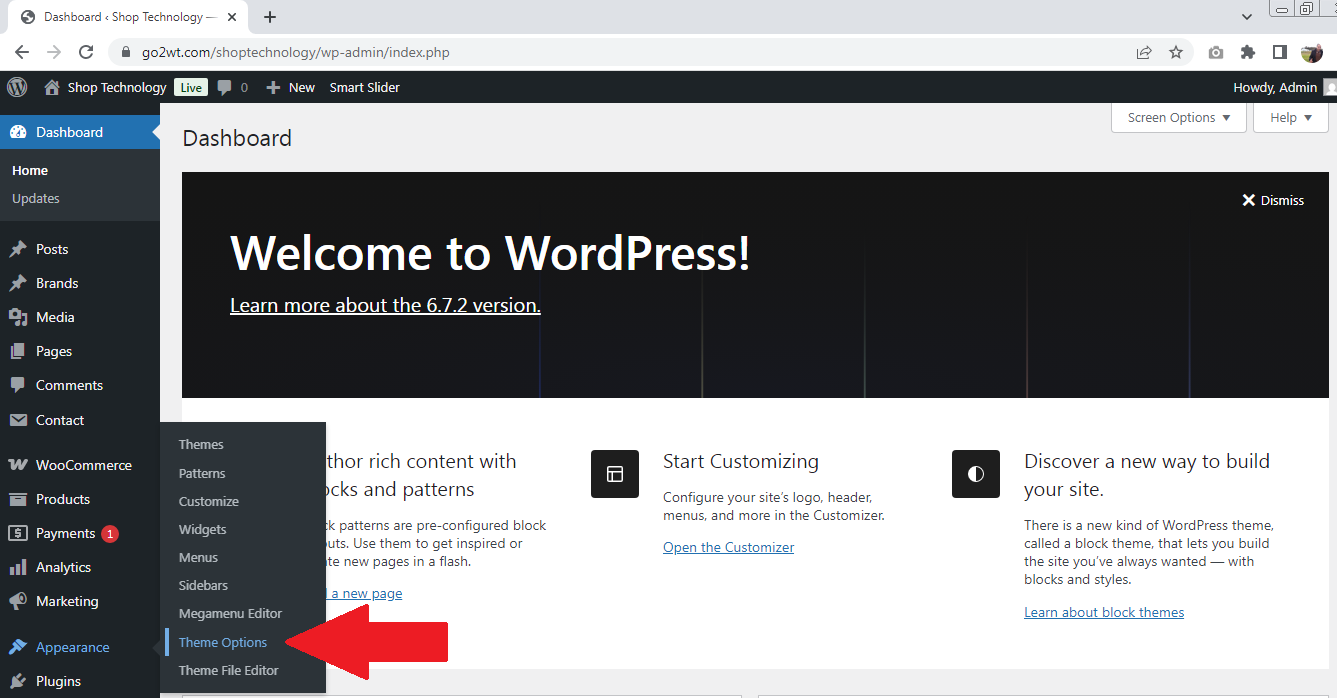Click the WooCommerce logo icon
This screenshot has height=698, width=1337.
(x=18, y=465)
